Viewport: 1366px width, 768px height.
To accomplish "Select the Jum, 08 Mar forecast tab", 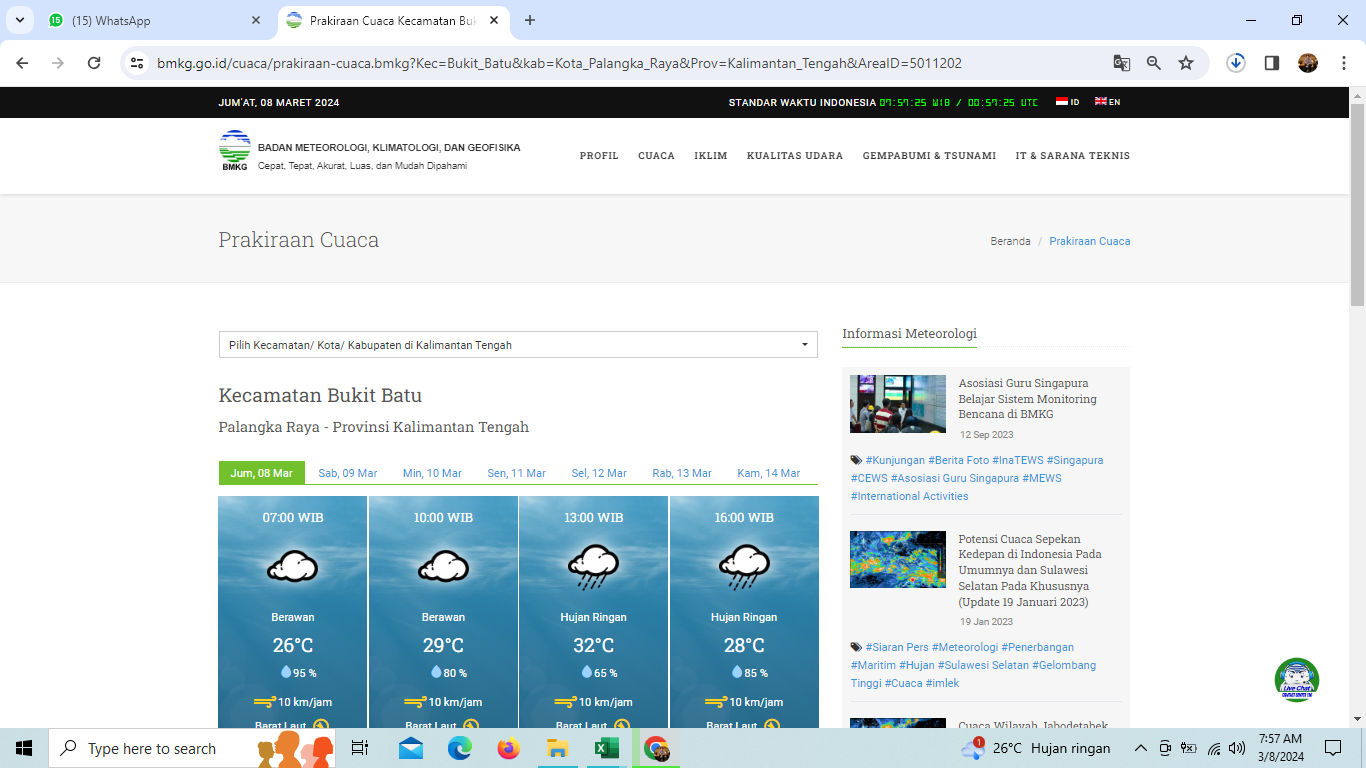I will [261, 473].
